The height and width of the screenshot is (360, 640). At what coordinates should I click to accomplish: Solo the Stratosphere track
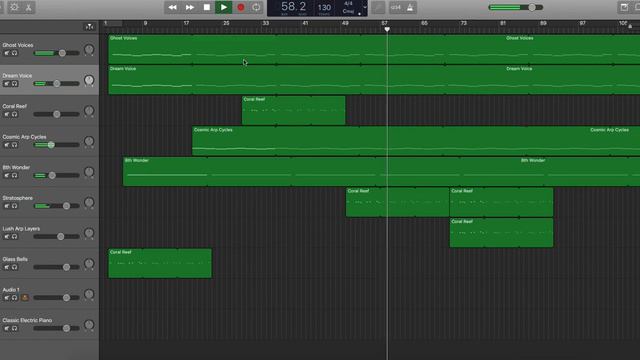point(14,206)
